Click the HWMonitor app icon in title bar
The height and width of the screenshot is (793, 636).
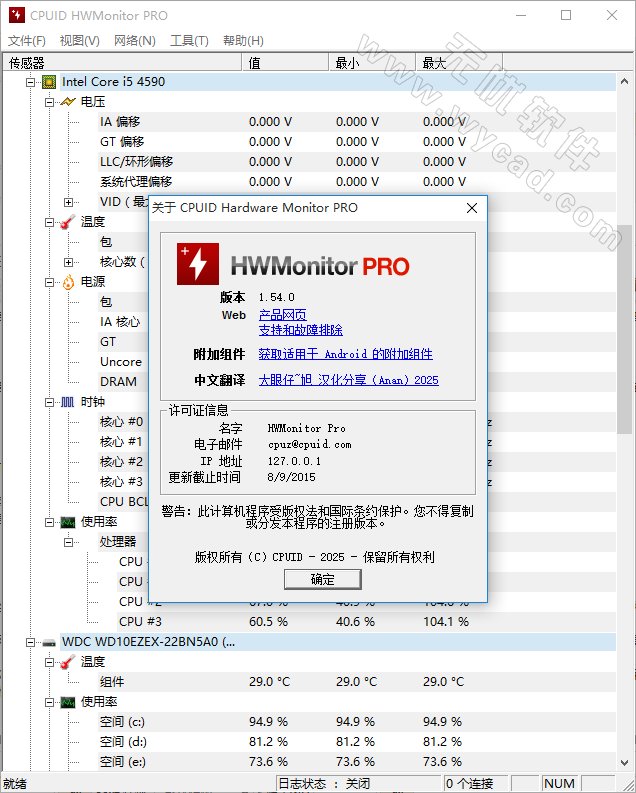point(17,15)
